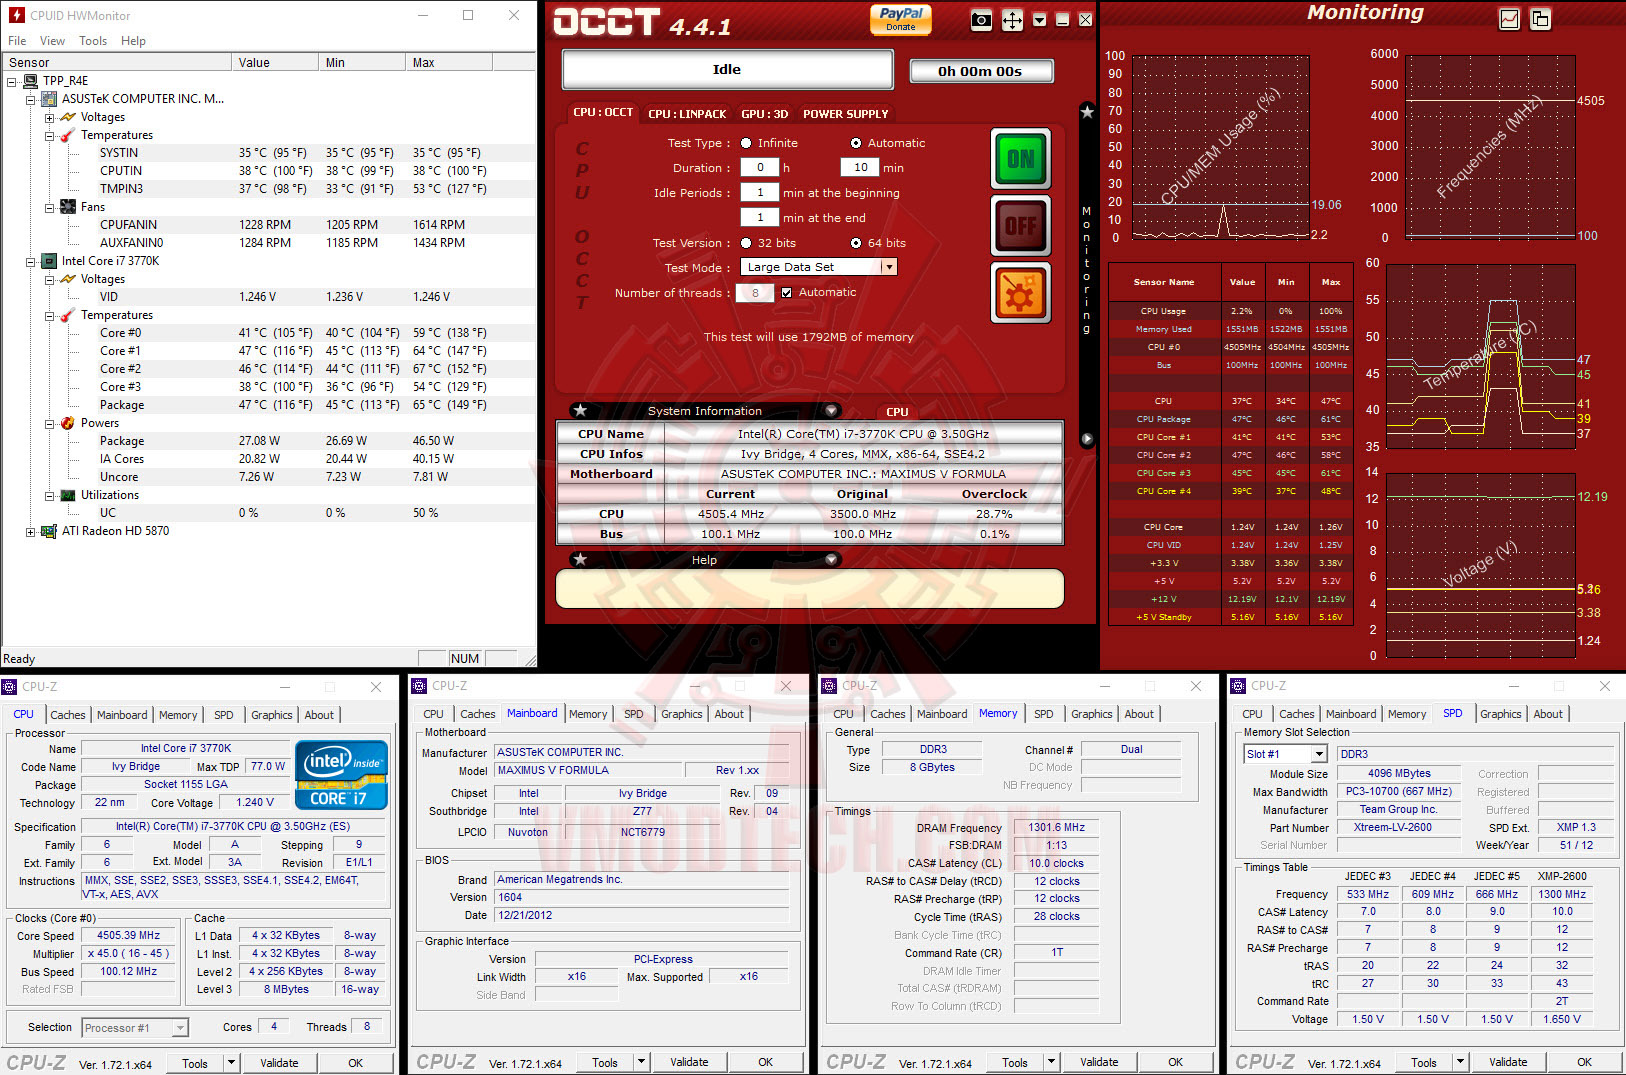1626x1075 pixels.
Task: Open the View menu in HWMonitor
Action: click(x=52, y=41)
